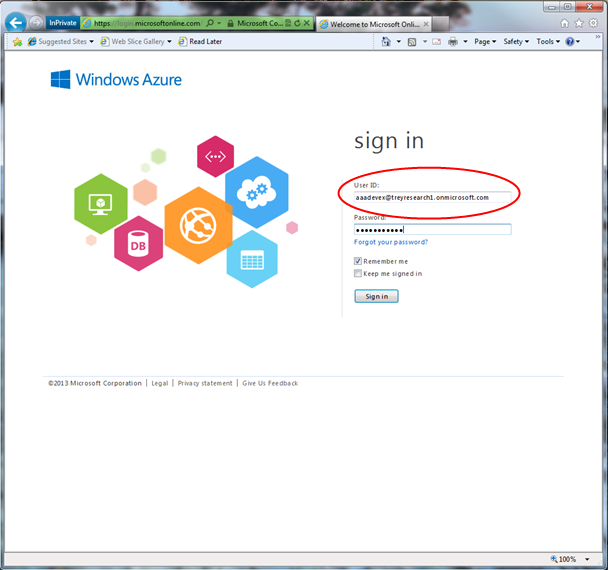Click the green virtual machine hexagon icon
608x570 pixels.
101,204
